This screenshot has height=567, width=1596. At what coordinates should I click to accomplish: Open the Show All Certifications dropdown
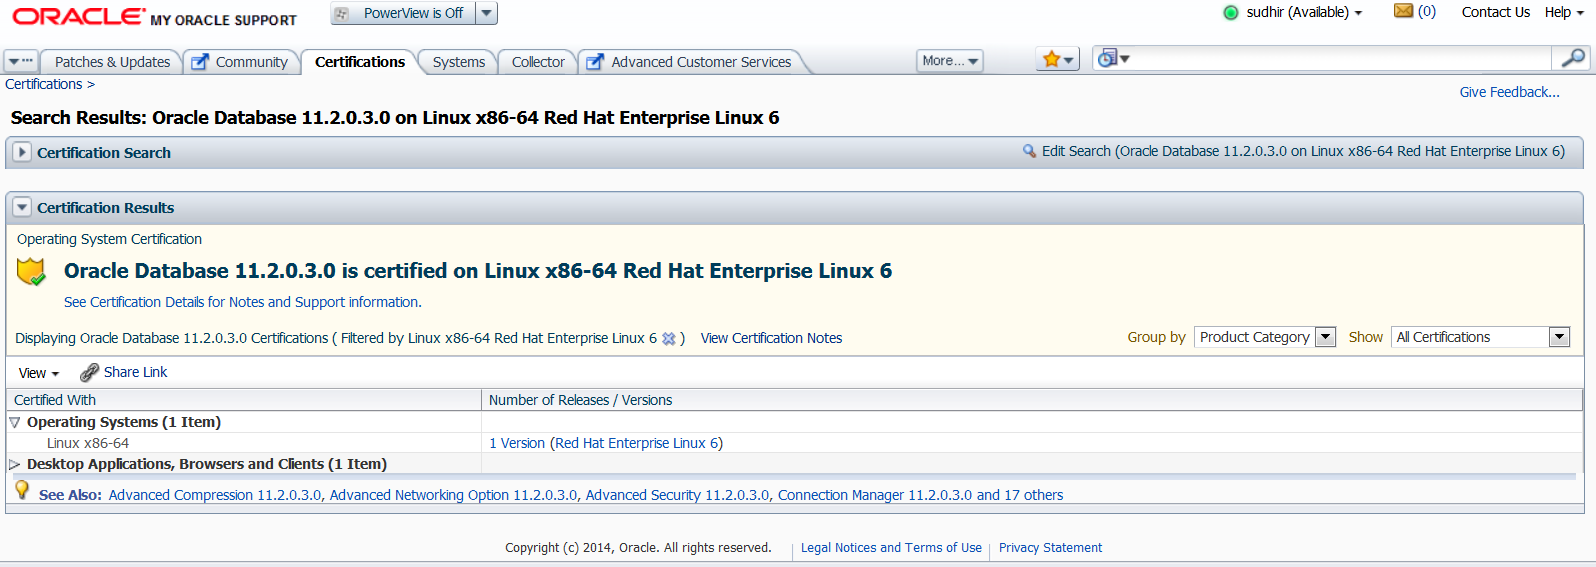1558,337
